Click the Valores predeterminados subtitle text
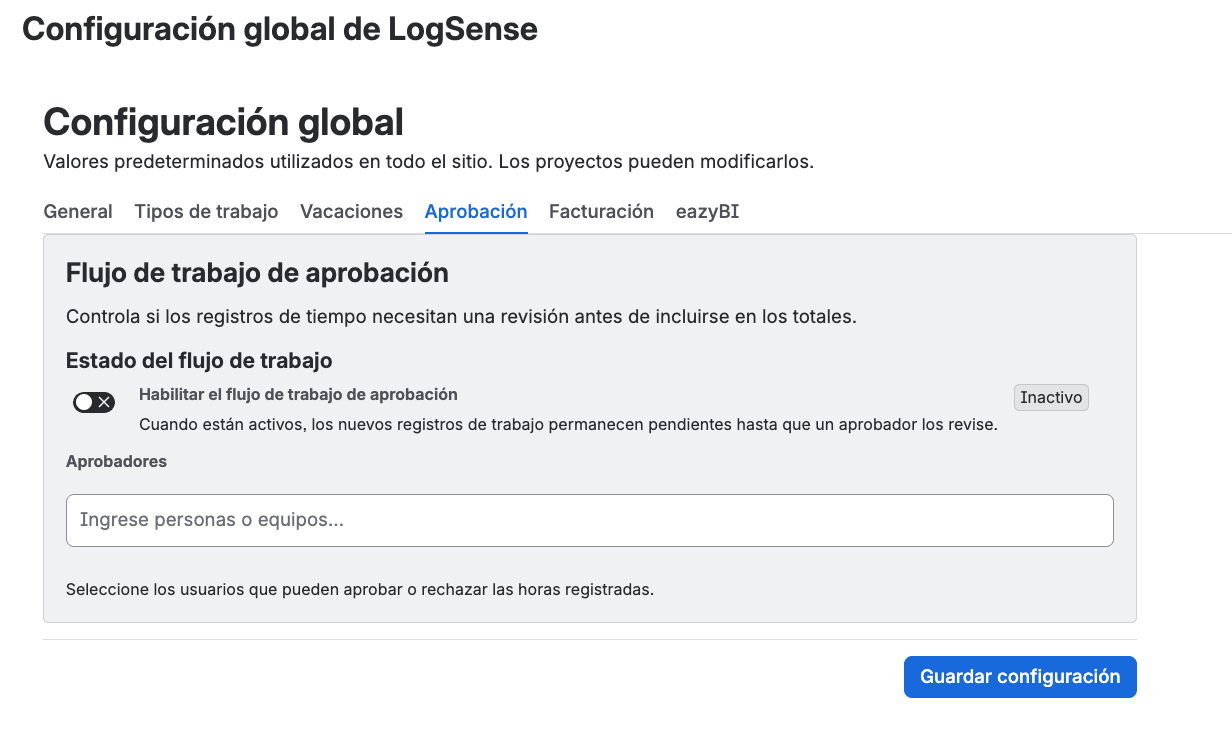This screenshot has width=1232, height=750. pos(429,161)
